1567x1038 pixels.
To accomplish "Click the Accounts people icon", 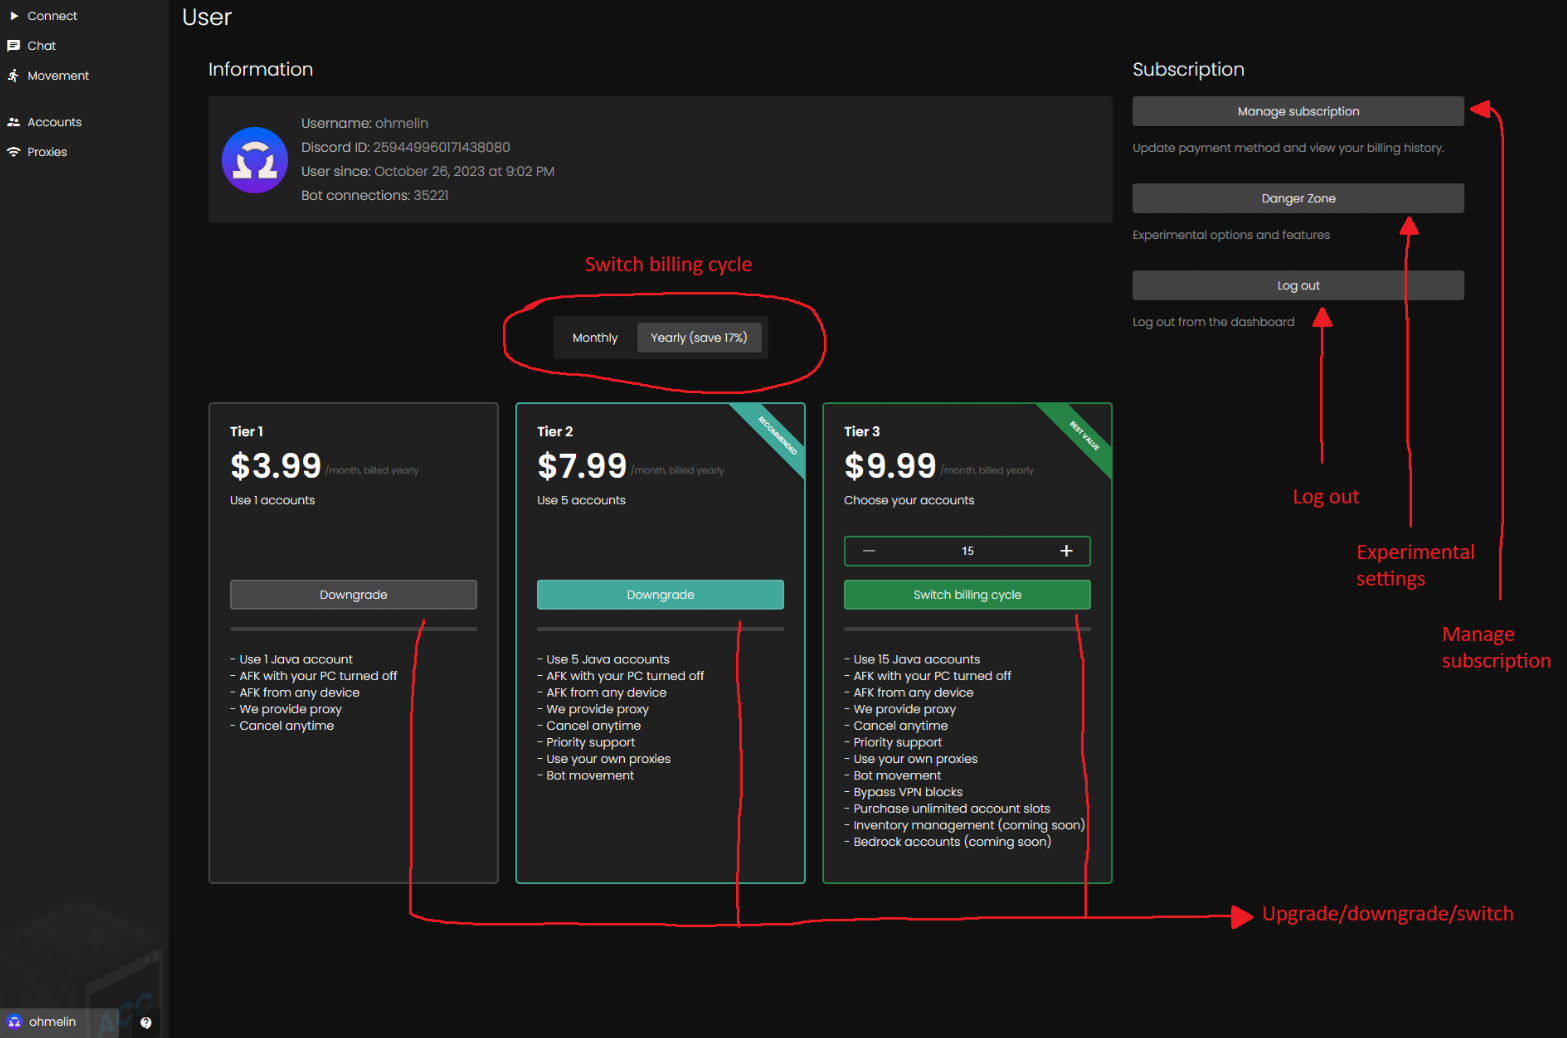I will click(14, 122).
